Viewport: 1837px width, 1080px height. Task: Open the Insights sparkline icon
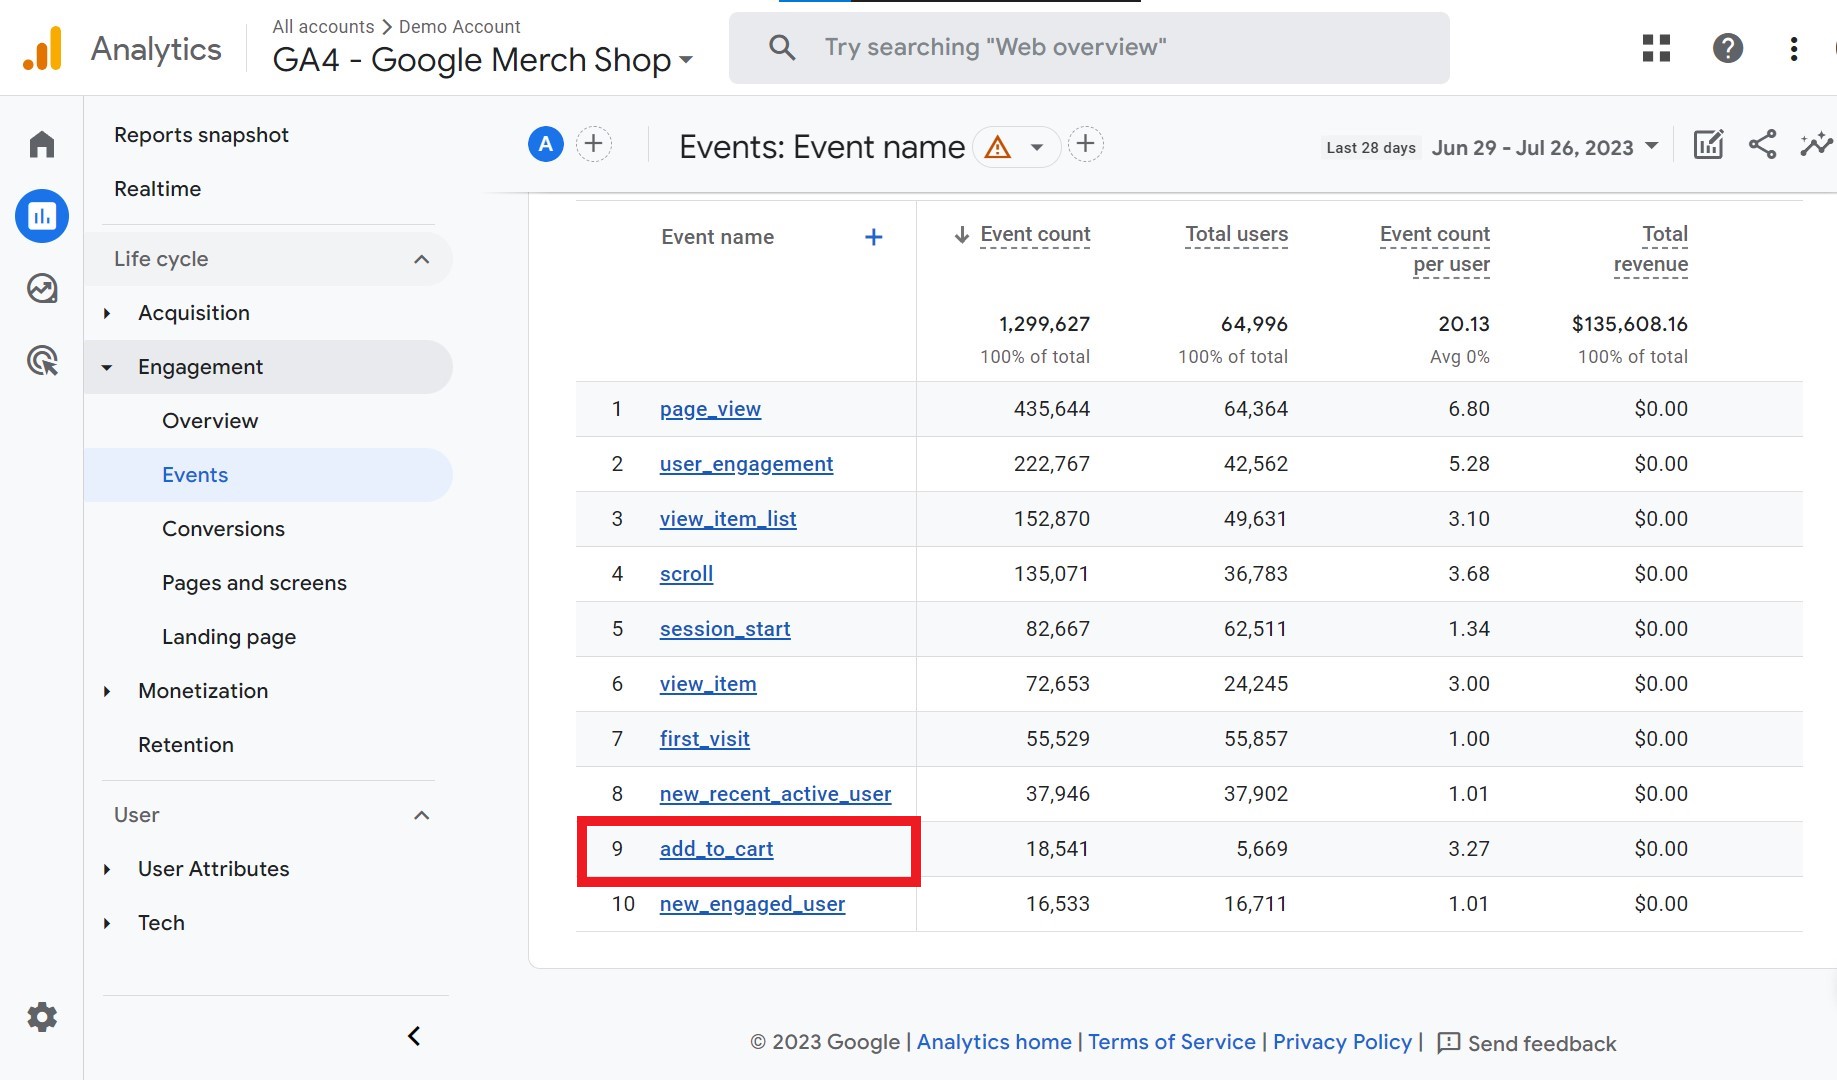click(1816, 145)
